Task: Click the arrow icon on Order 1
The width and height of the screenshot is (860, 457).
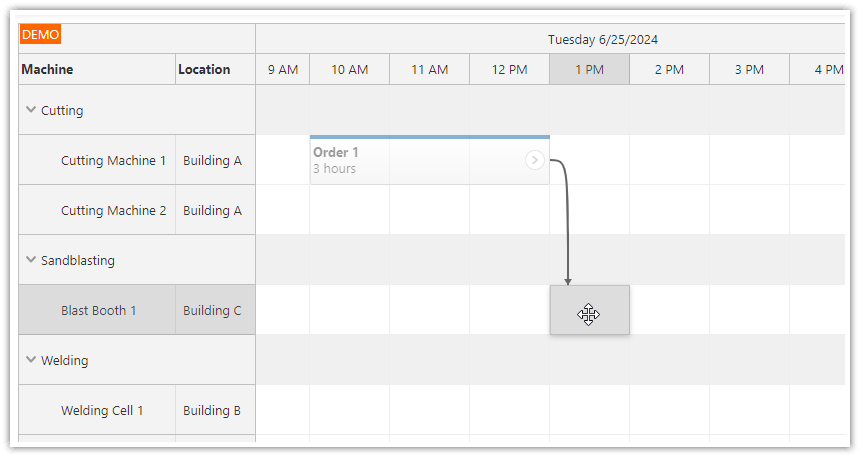Action: [535, 160]
